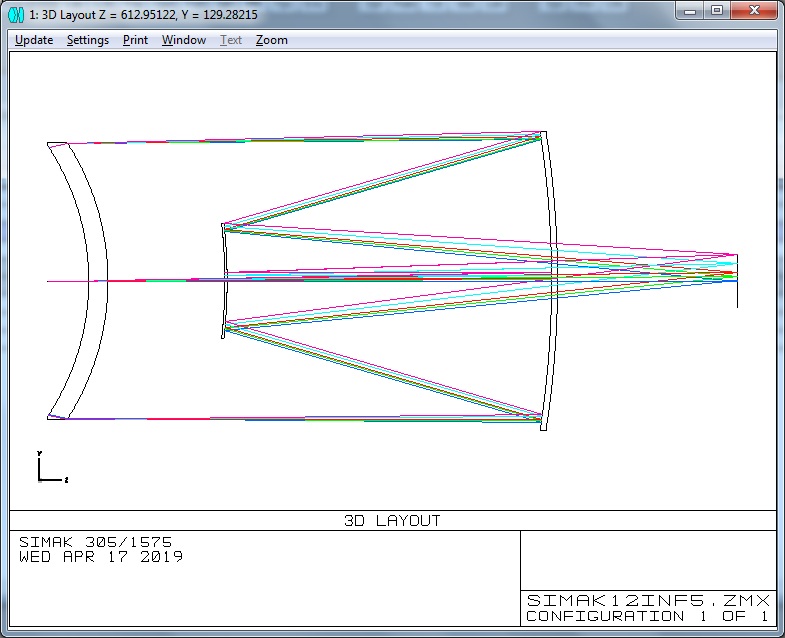Open the Update menu
785x638 pixels.
[34, 40]
